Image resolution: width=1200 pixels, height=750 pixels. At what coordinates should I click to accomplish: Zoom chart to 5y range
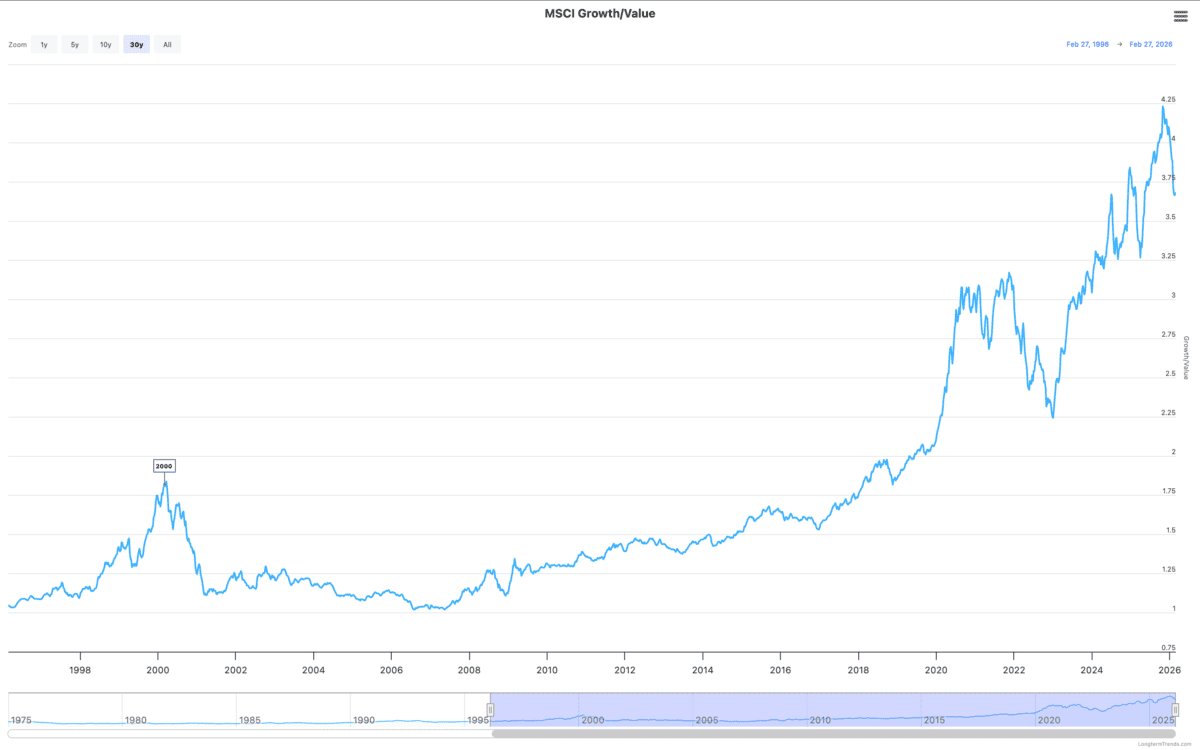click(75, 44)
